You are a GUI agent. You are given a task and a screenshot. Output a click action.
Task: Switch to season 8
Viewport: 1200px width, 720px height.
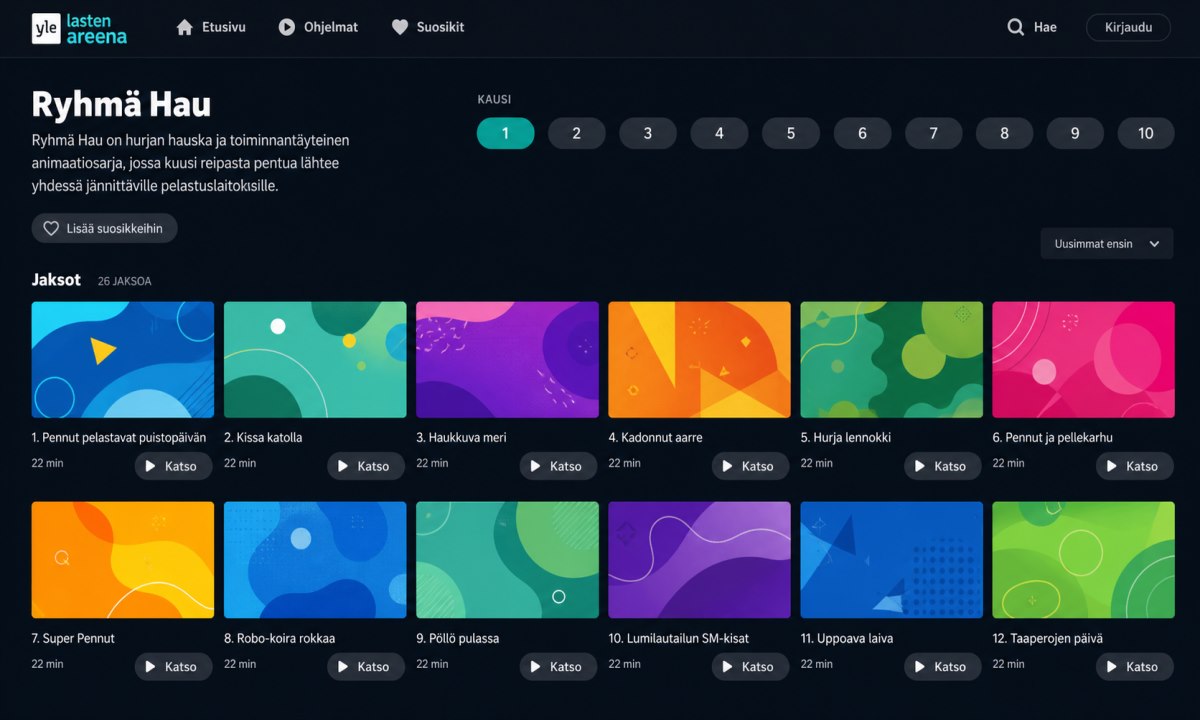(x=1004, y=133)
